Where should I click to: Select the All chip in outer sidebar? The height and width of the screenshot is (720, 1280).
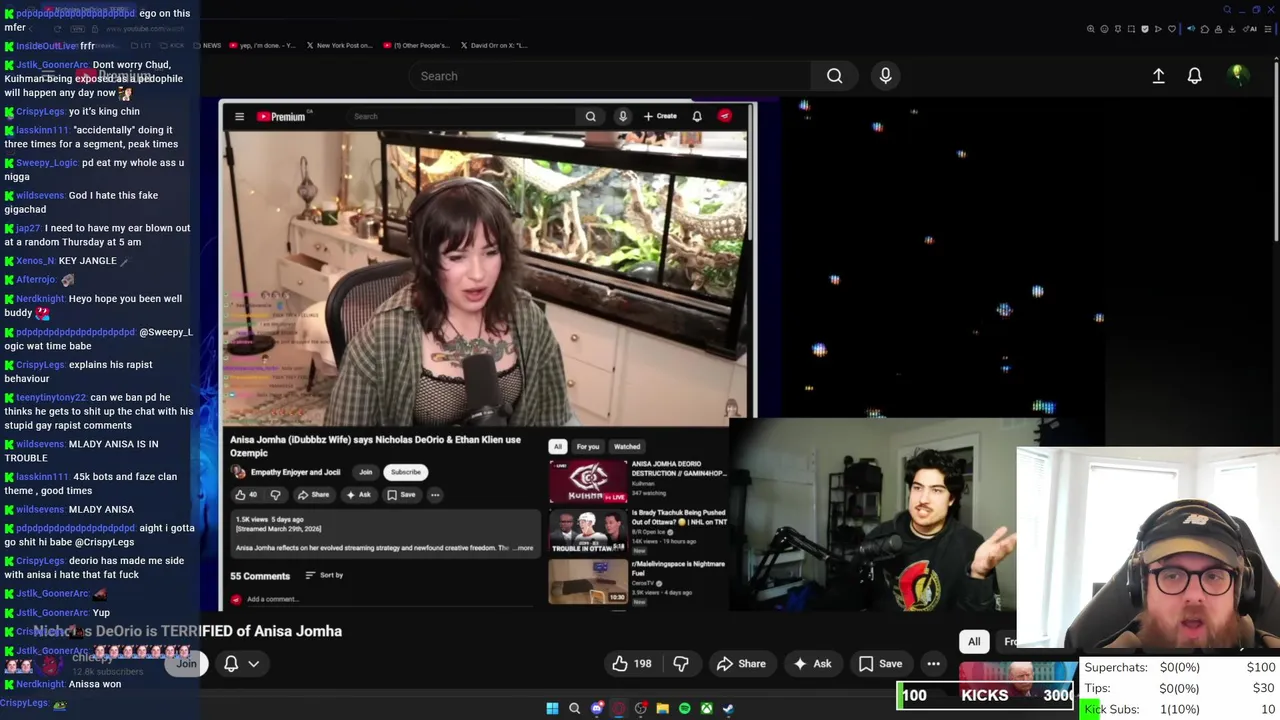(x=974, y=642)
